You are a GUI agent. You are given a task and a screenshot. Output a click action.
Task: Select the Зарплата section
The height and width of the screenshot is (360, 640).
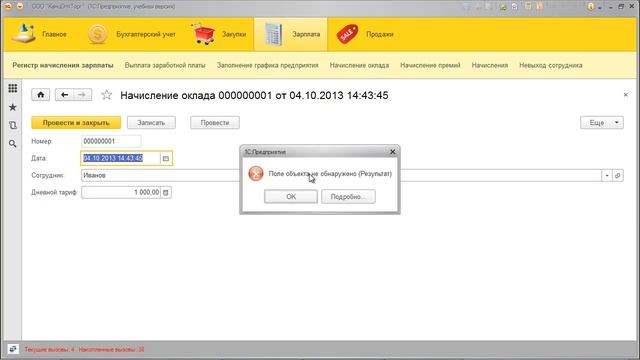291,34
